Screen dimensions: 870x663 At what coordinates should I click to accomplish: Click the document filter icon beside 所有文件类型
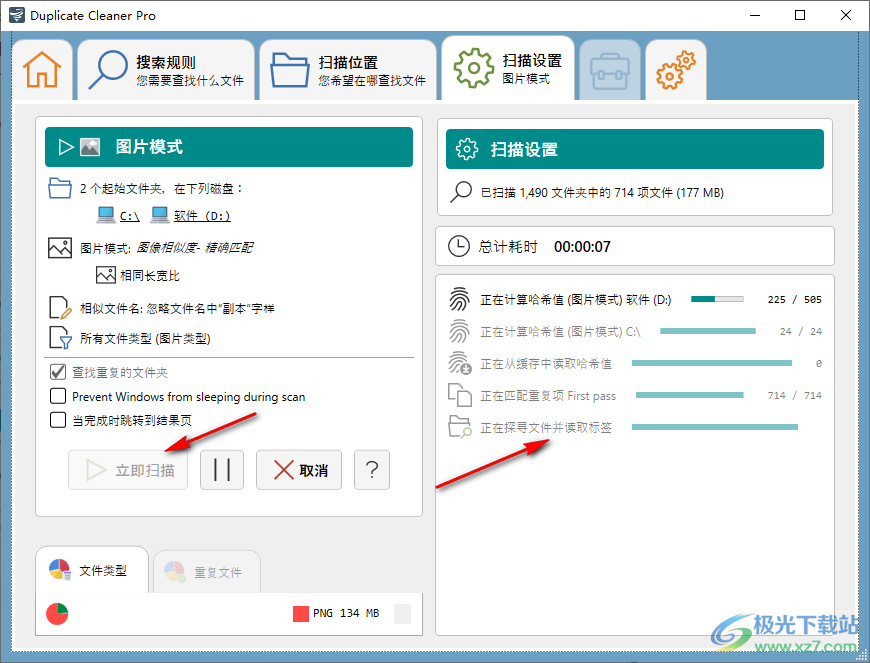(x=60, y=338)
